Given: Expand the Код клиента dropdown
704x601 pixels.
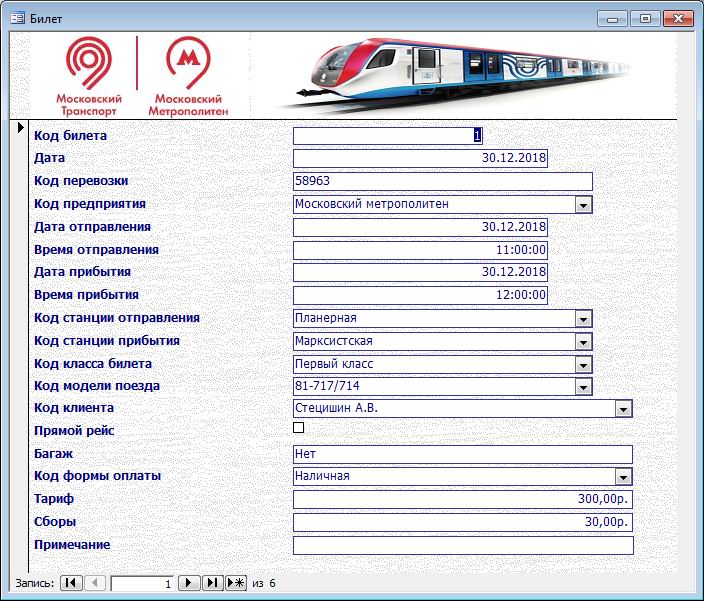Looking at the screenshot, I should (x=623, y=409).
